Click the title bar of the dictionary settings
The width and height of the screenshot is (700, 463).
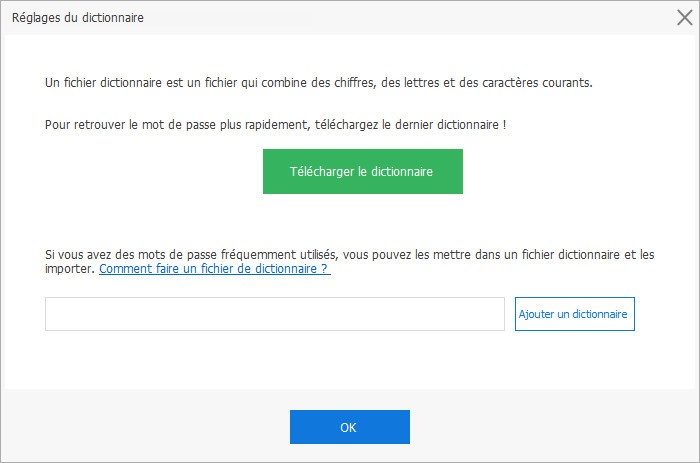click(300, 18)
